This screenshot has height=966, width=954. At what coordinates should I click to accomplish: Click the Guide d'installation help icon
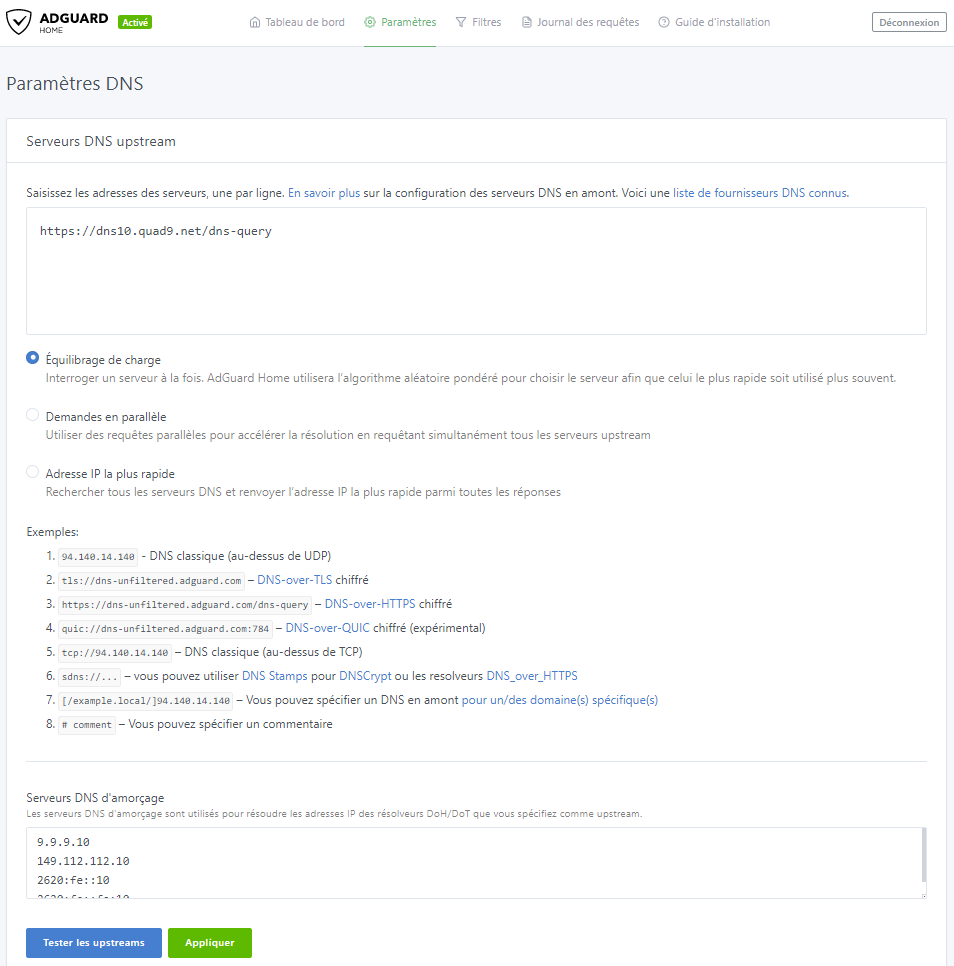(664, 22)
